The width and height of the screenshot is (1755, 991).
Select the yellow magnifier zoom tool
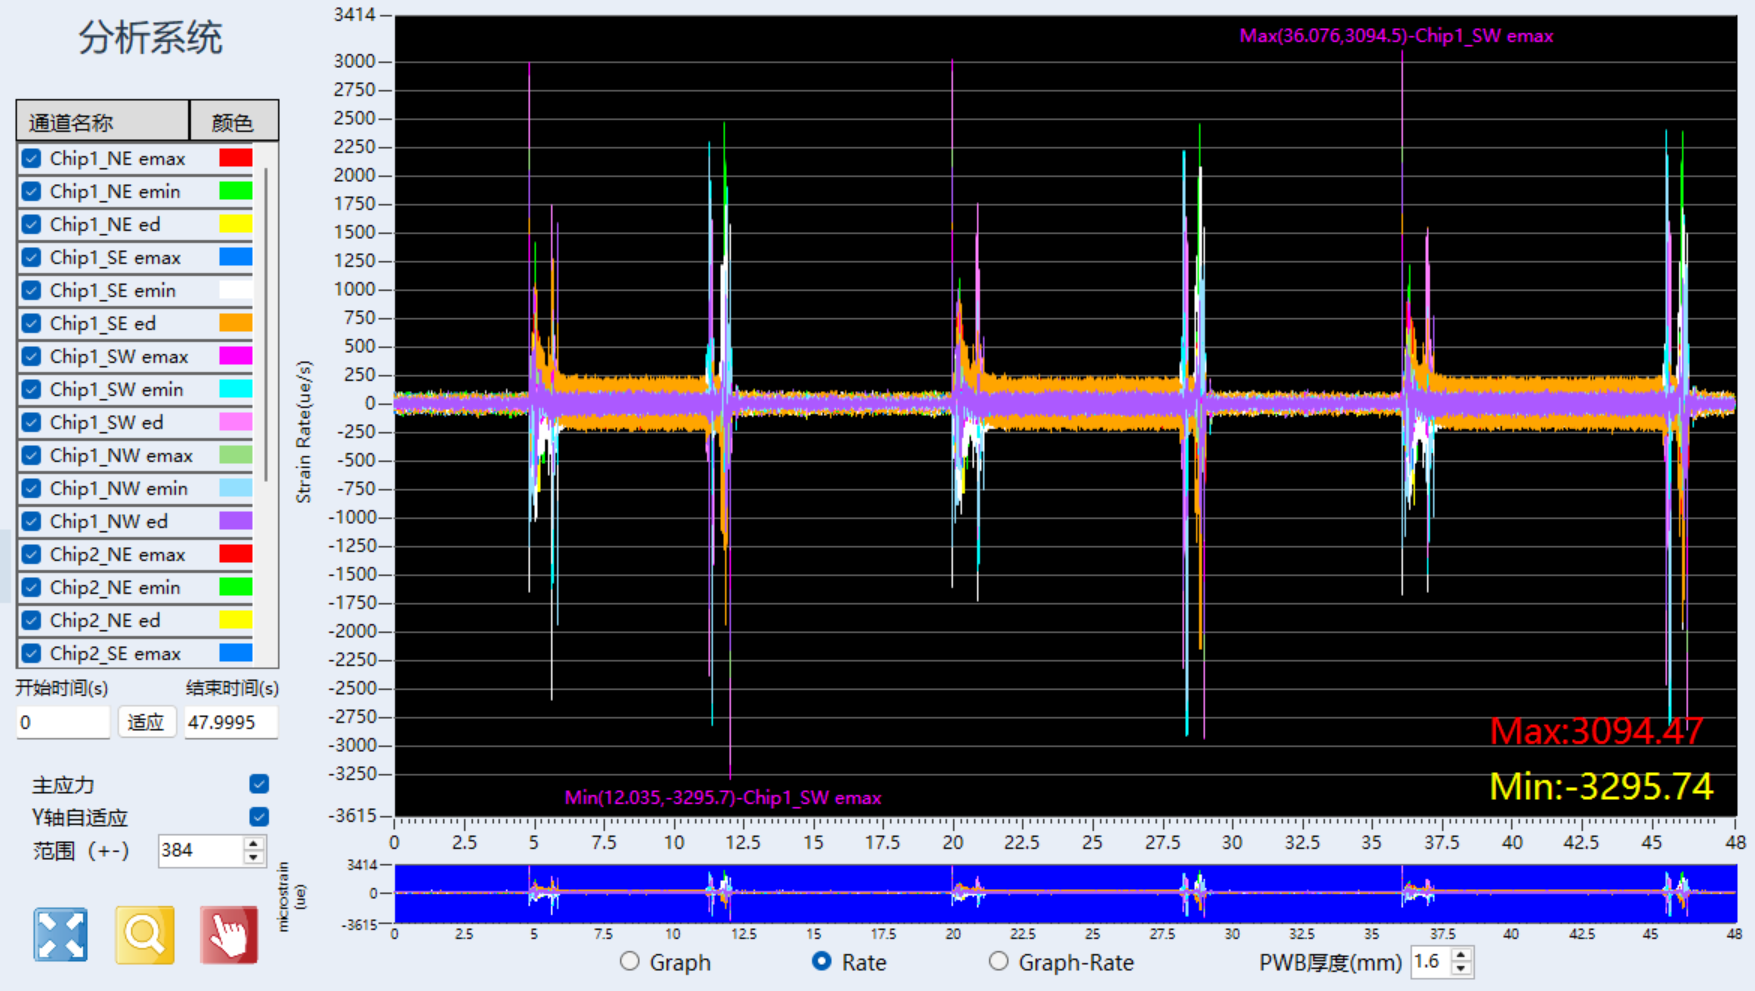click(x=144, y=935)
